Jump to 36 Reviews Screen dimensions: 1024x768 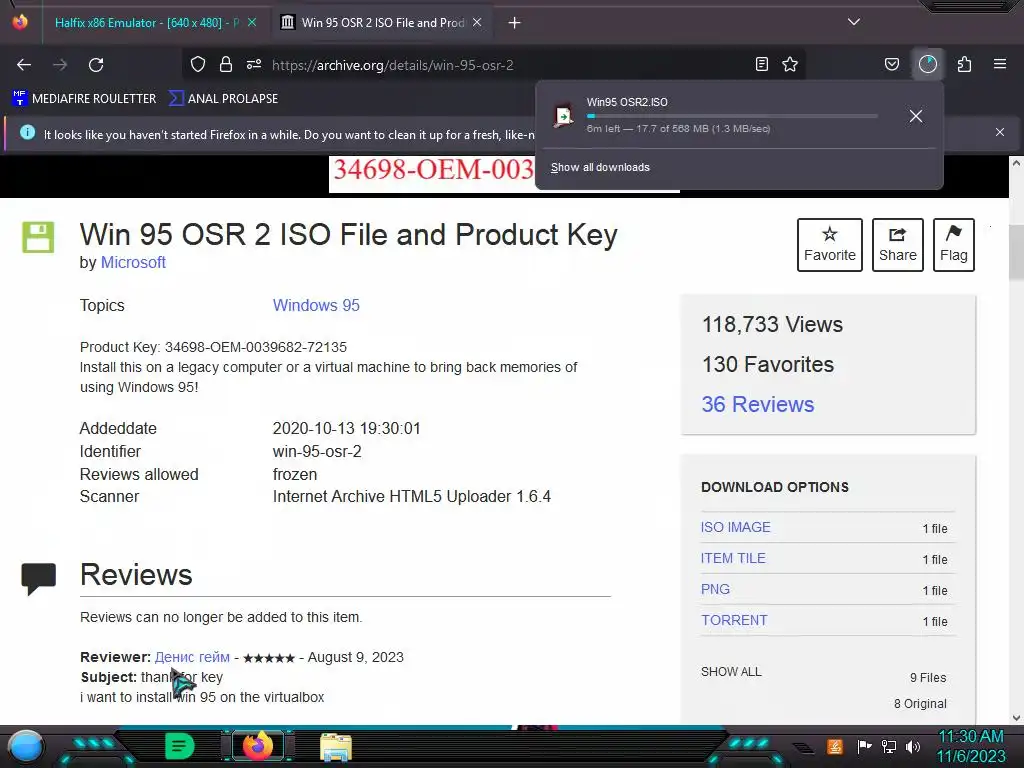tap(758, 404)
